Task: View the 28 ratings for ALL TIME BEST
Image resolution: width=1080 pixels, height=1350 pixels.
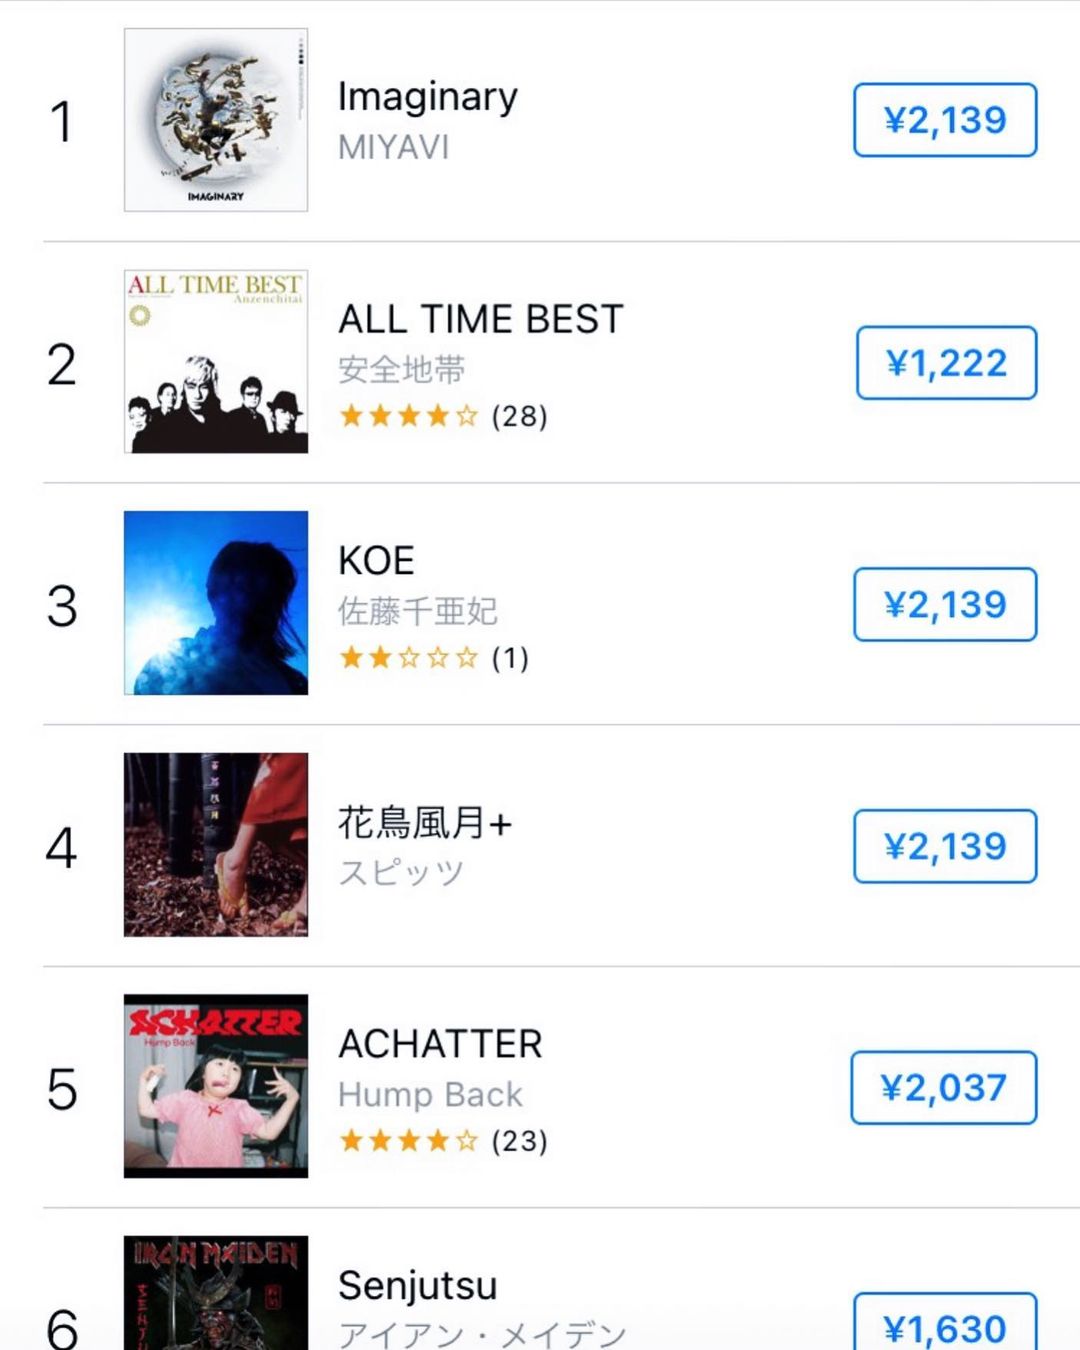Action: coord(443,416)
